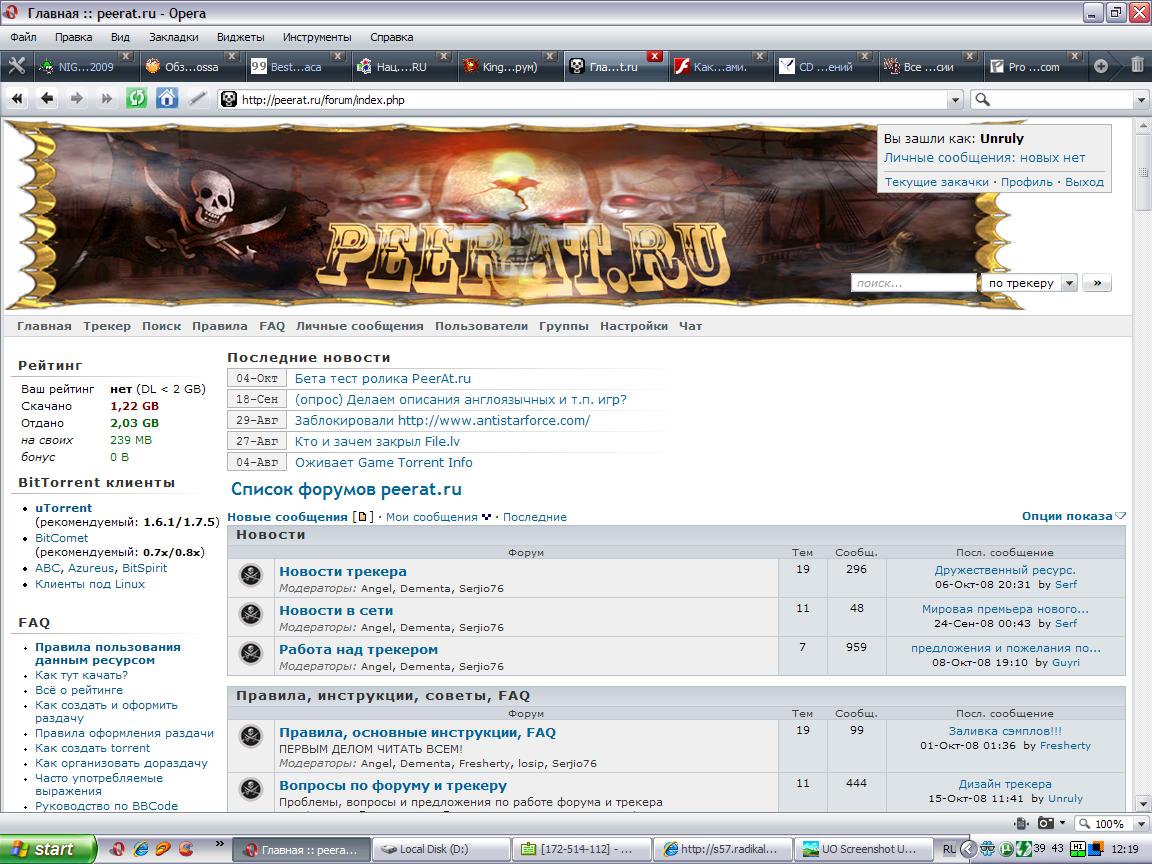Switch to the Best...aca tab

[x=295, y=66]
